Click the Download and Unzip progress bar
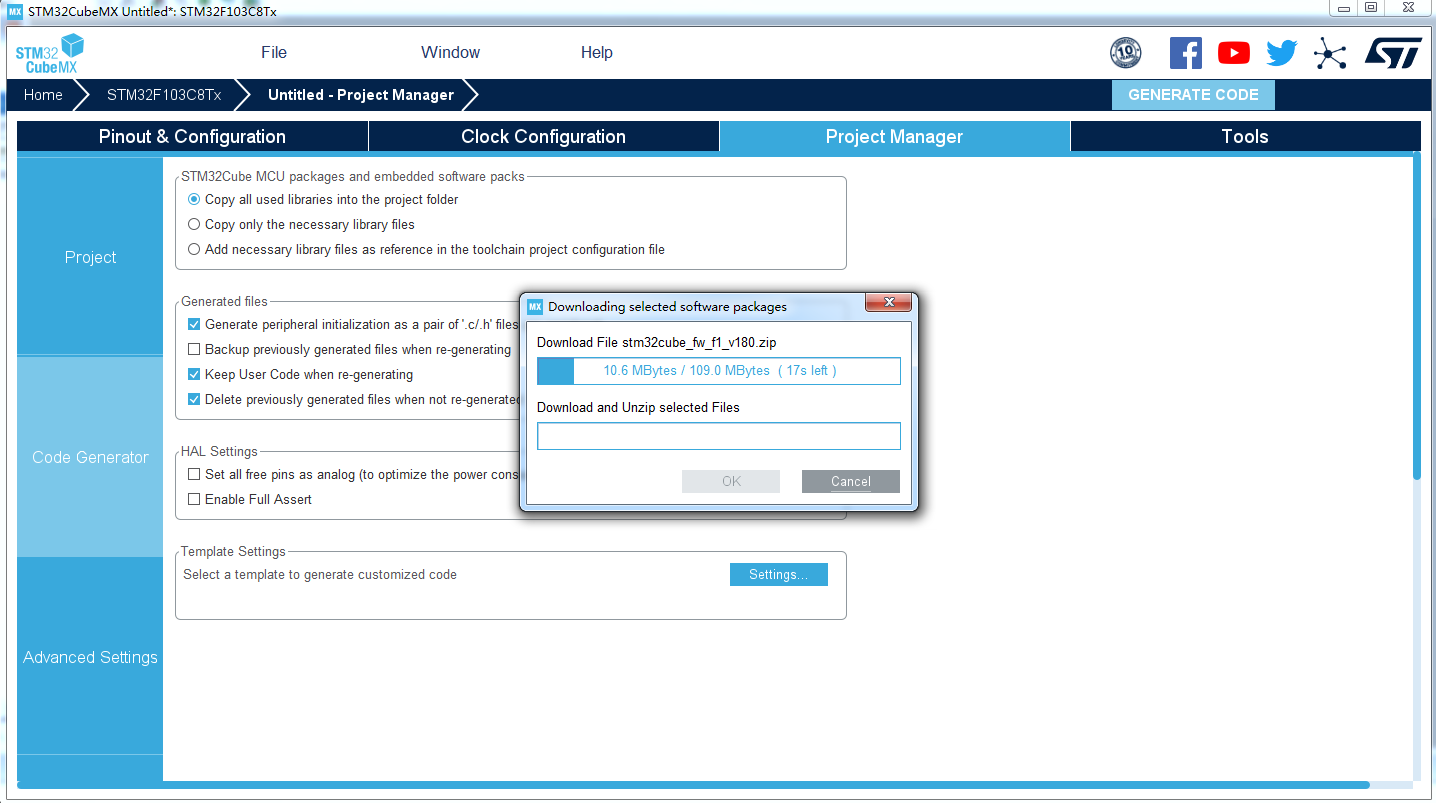 click(x=719, y=436)
